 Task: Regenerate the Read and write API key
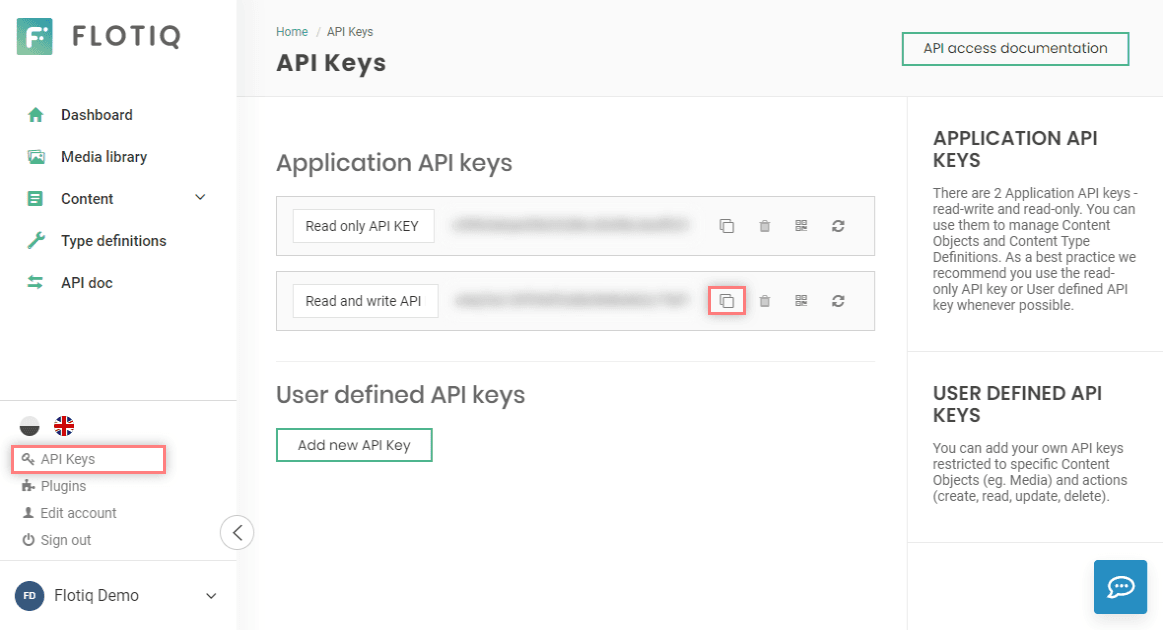click(x=838, y=301)
